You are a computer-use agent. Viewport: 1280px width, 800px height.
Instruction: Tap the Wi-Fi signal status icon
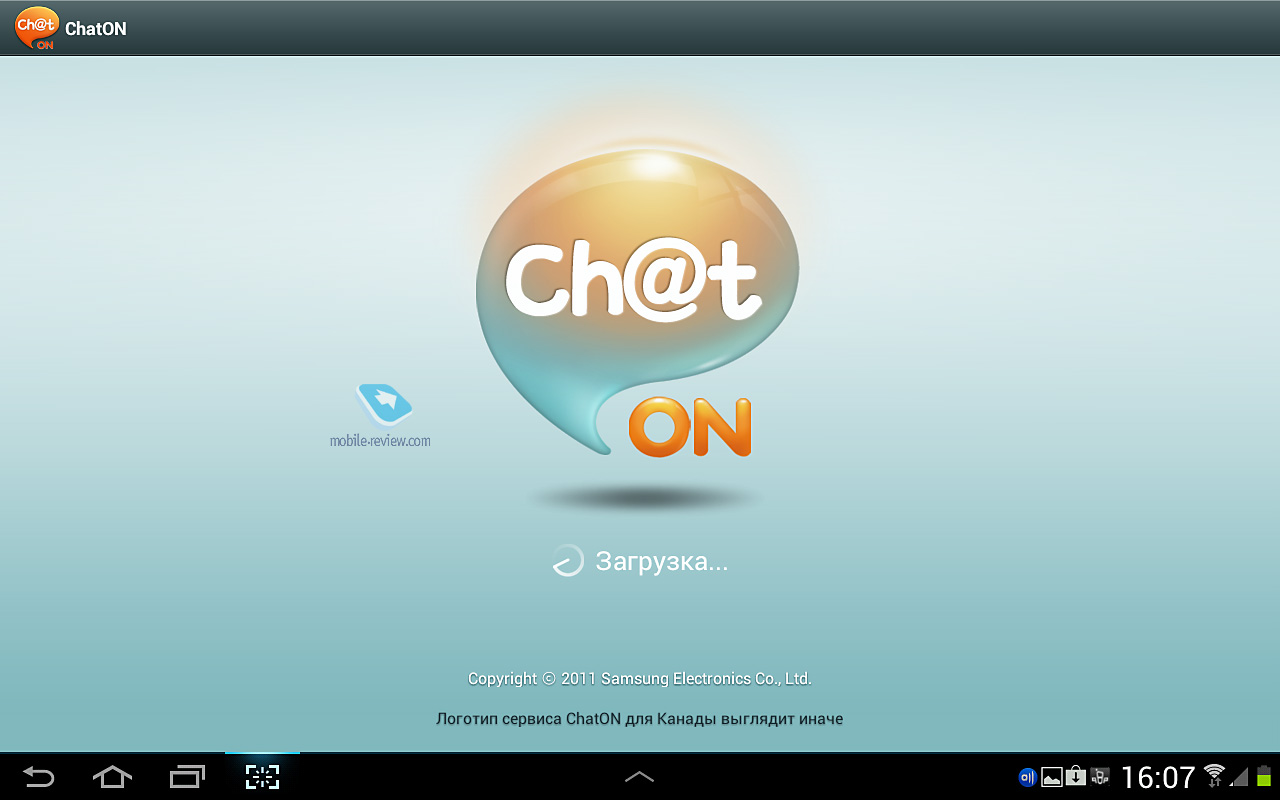[1214, 775]
